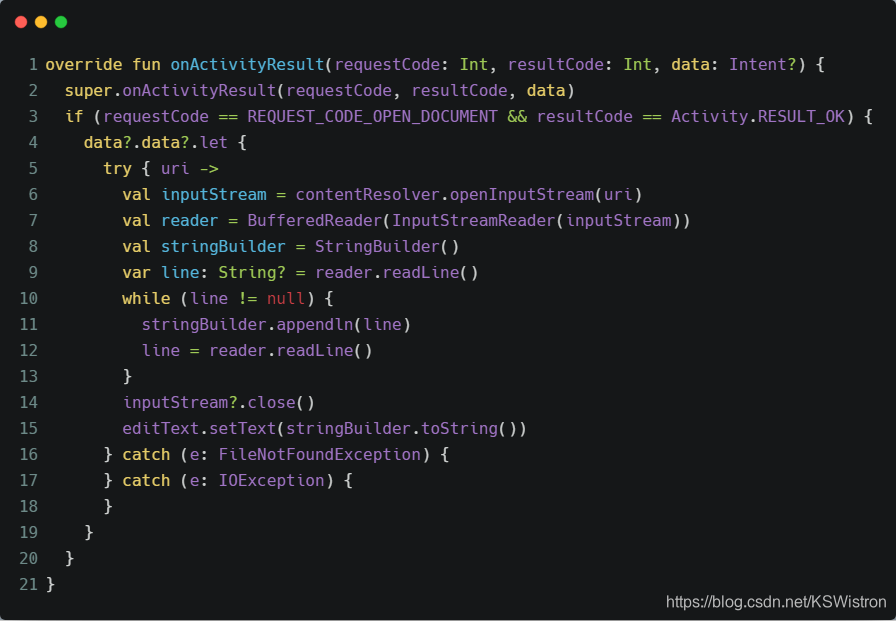
Task: Click the red 'null' literal
Action: pyautogui.click(x=286, y=298)
